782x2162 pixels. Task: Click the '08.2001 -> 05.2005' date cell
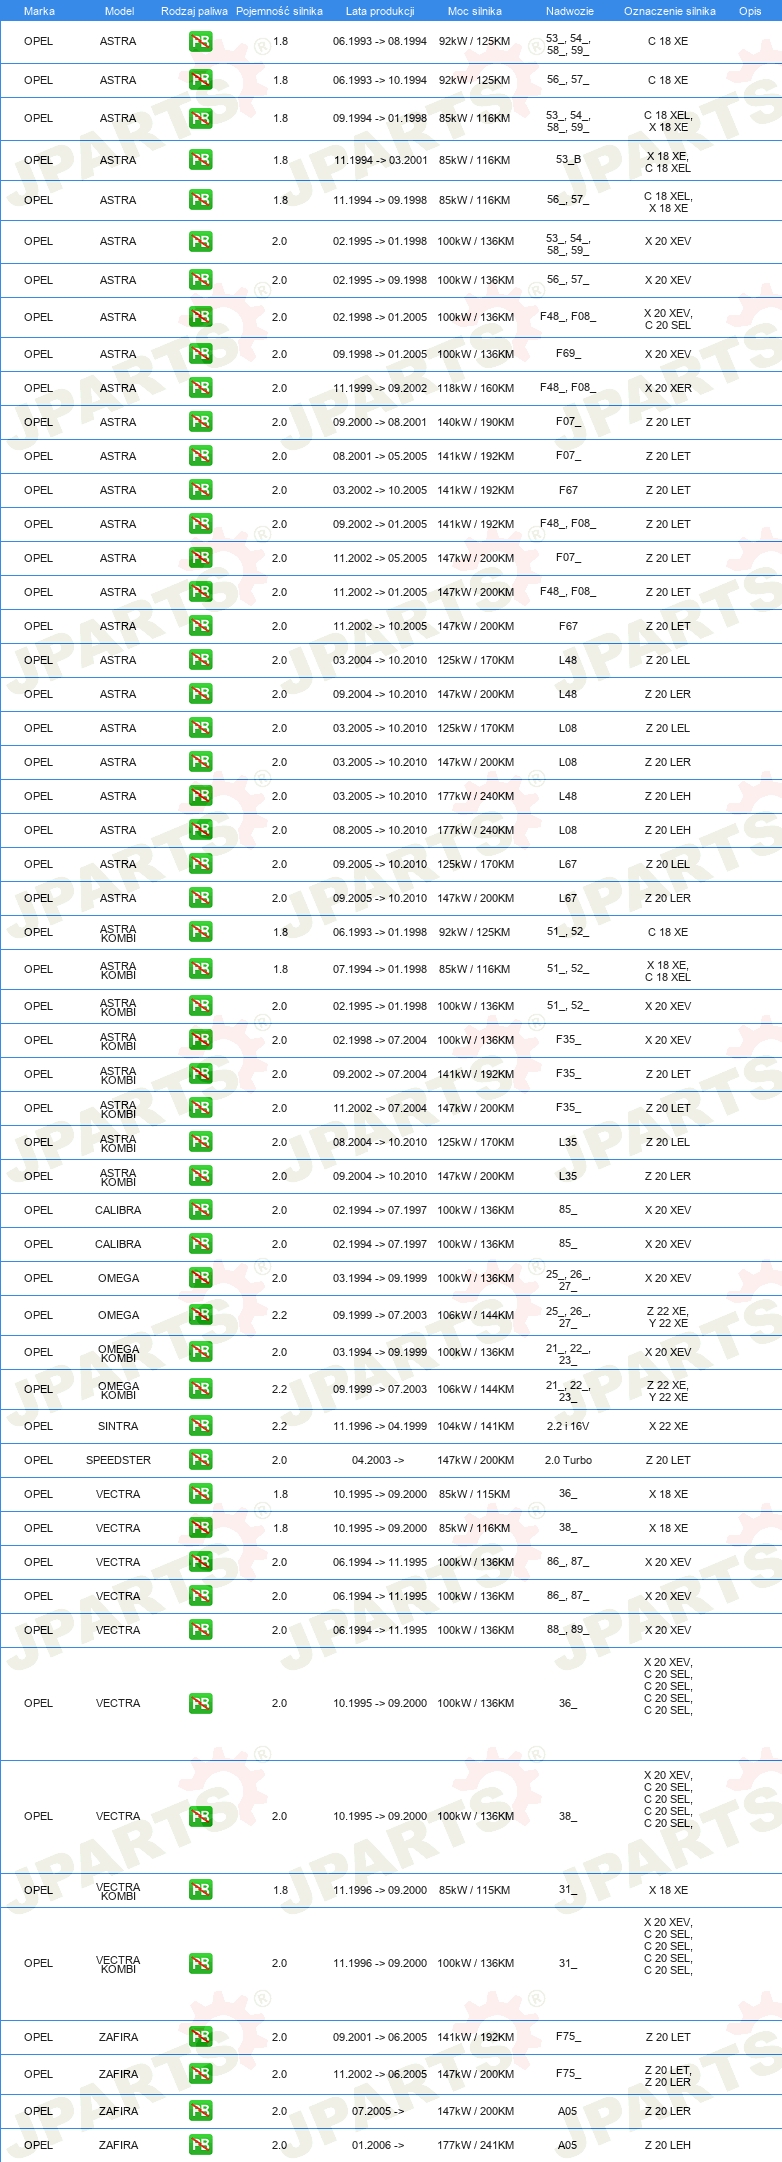click(380, 456)
